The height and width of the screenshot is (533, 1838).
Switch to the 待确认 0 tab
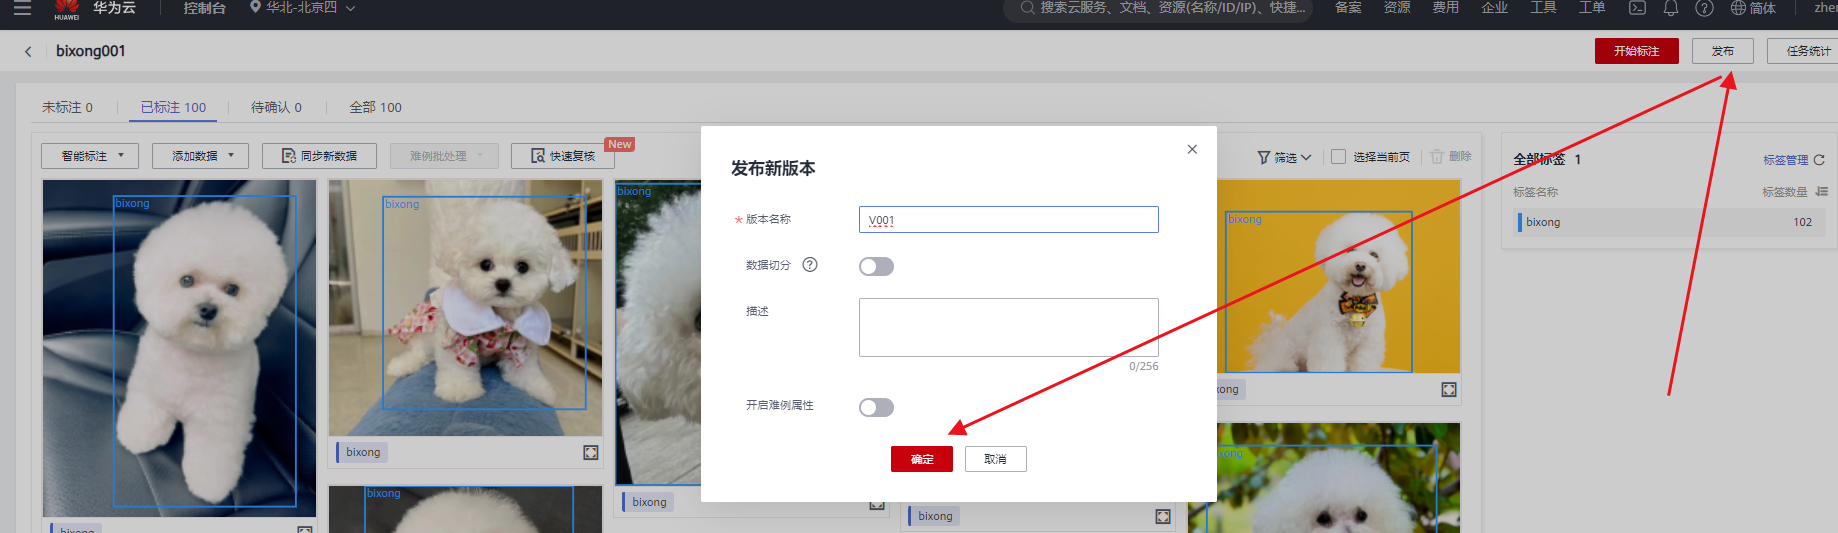[276, 107]
